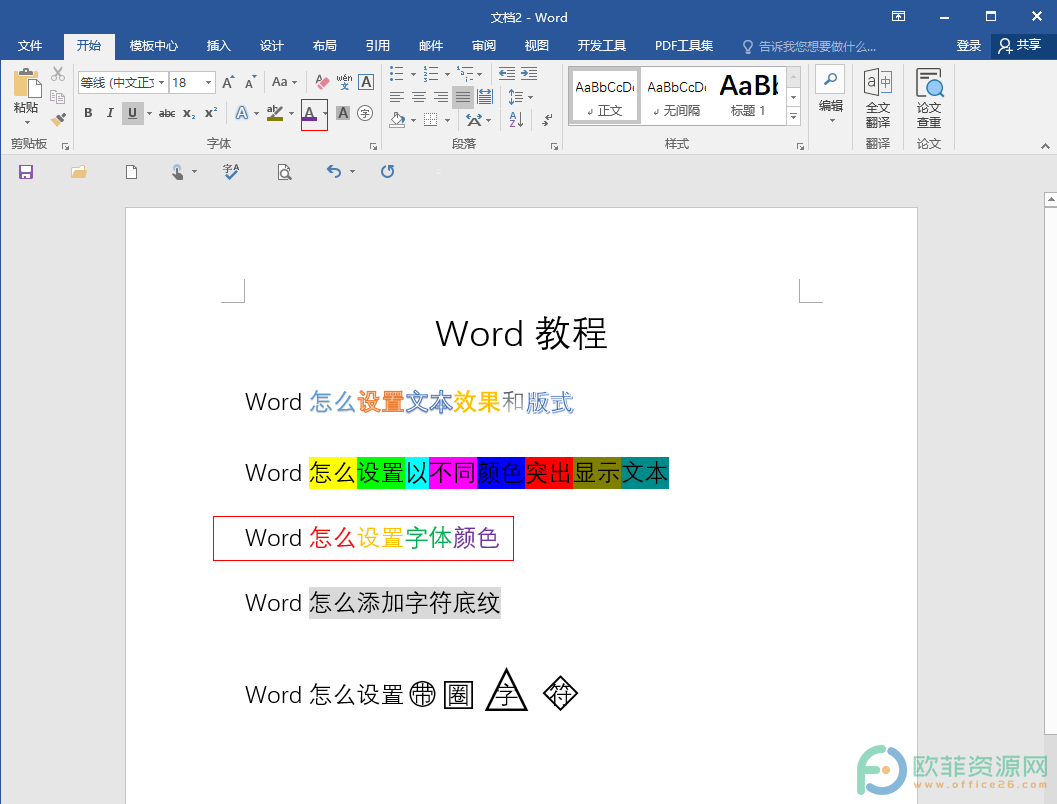Create a new blank document
This screenshot has width=1057, height=804.
(x=131, y=173)
